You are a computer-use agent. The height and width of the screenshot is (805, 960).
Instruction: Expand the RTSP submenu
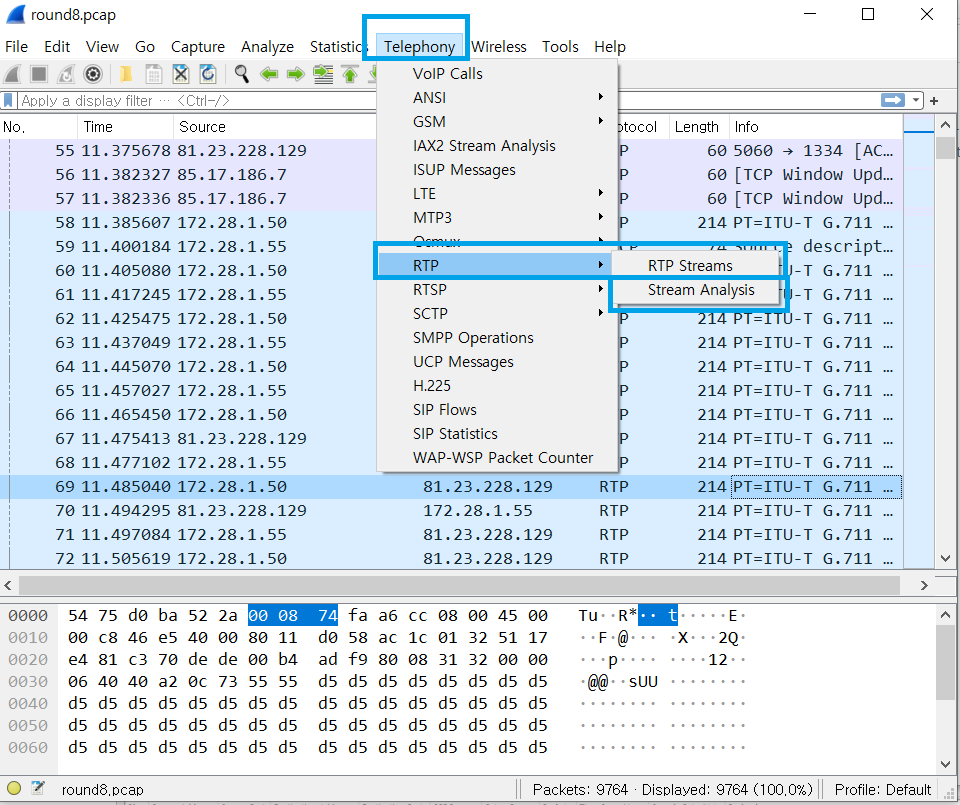click(497, 290)
